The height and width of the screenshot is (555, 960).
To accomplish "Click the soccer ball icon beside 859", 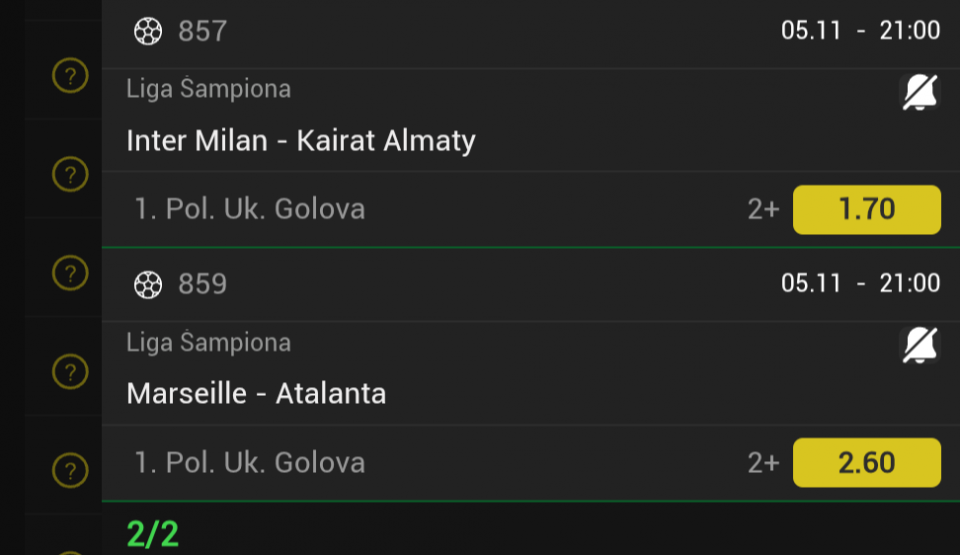I will (x=148, y=285).
